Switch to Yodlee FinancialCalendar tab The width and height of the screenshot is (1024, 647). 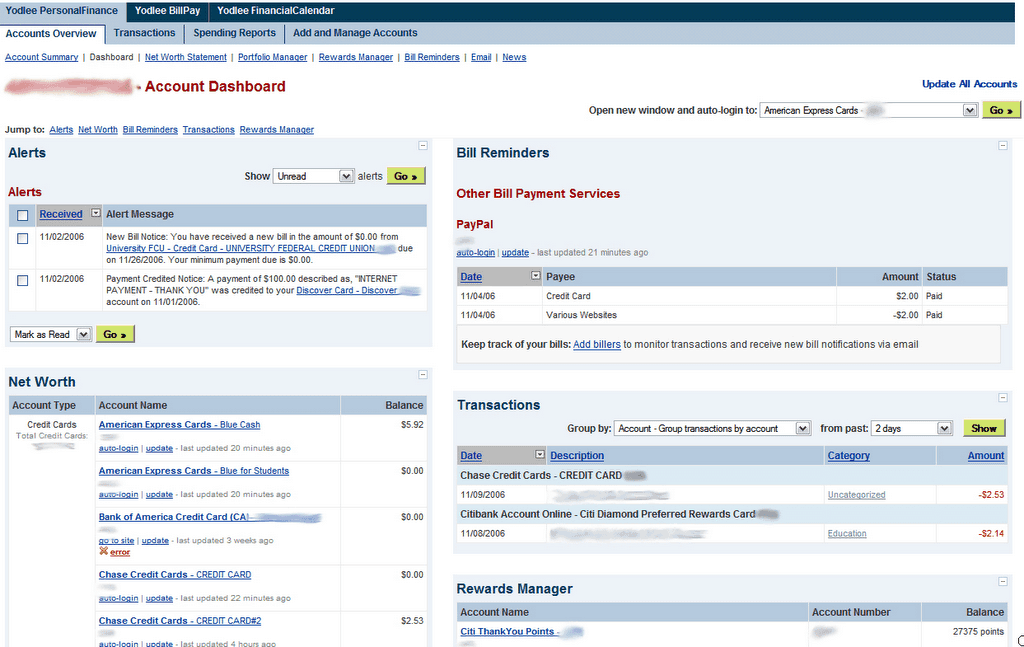(x=276, y=11)
